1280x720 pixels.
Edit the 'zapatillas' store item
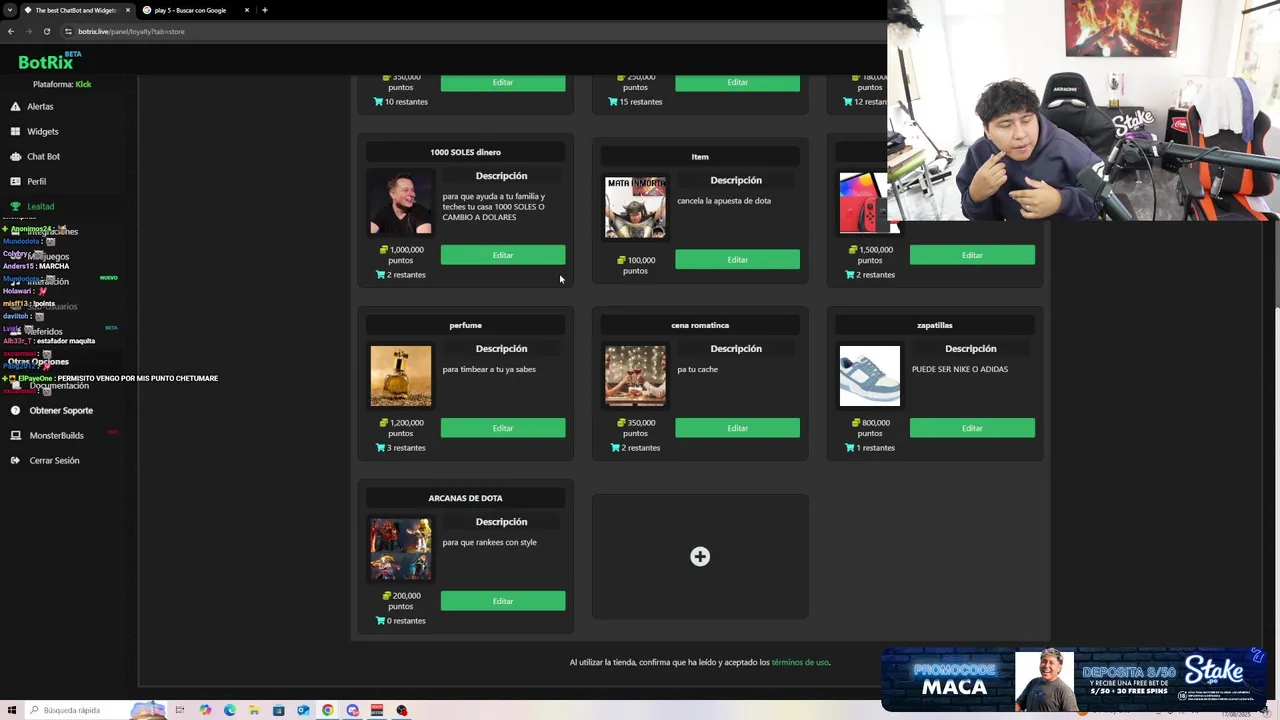coord(972,428)
